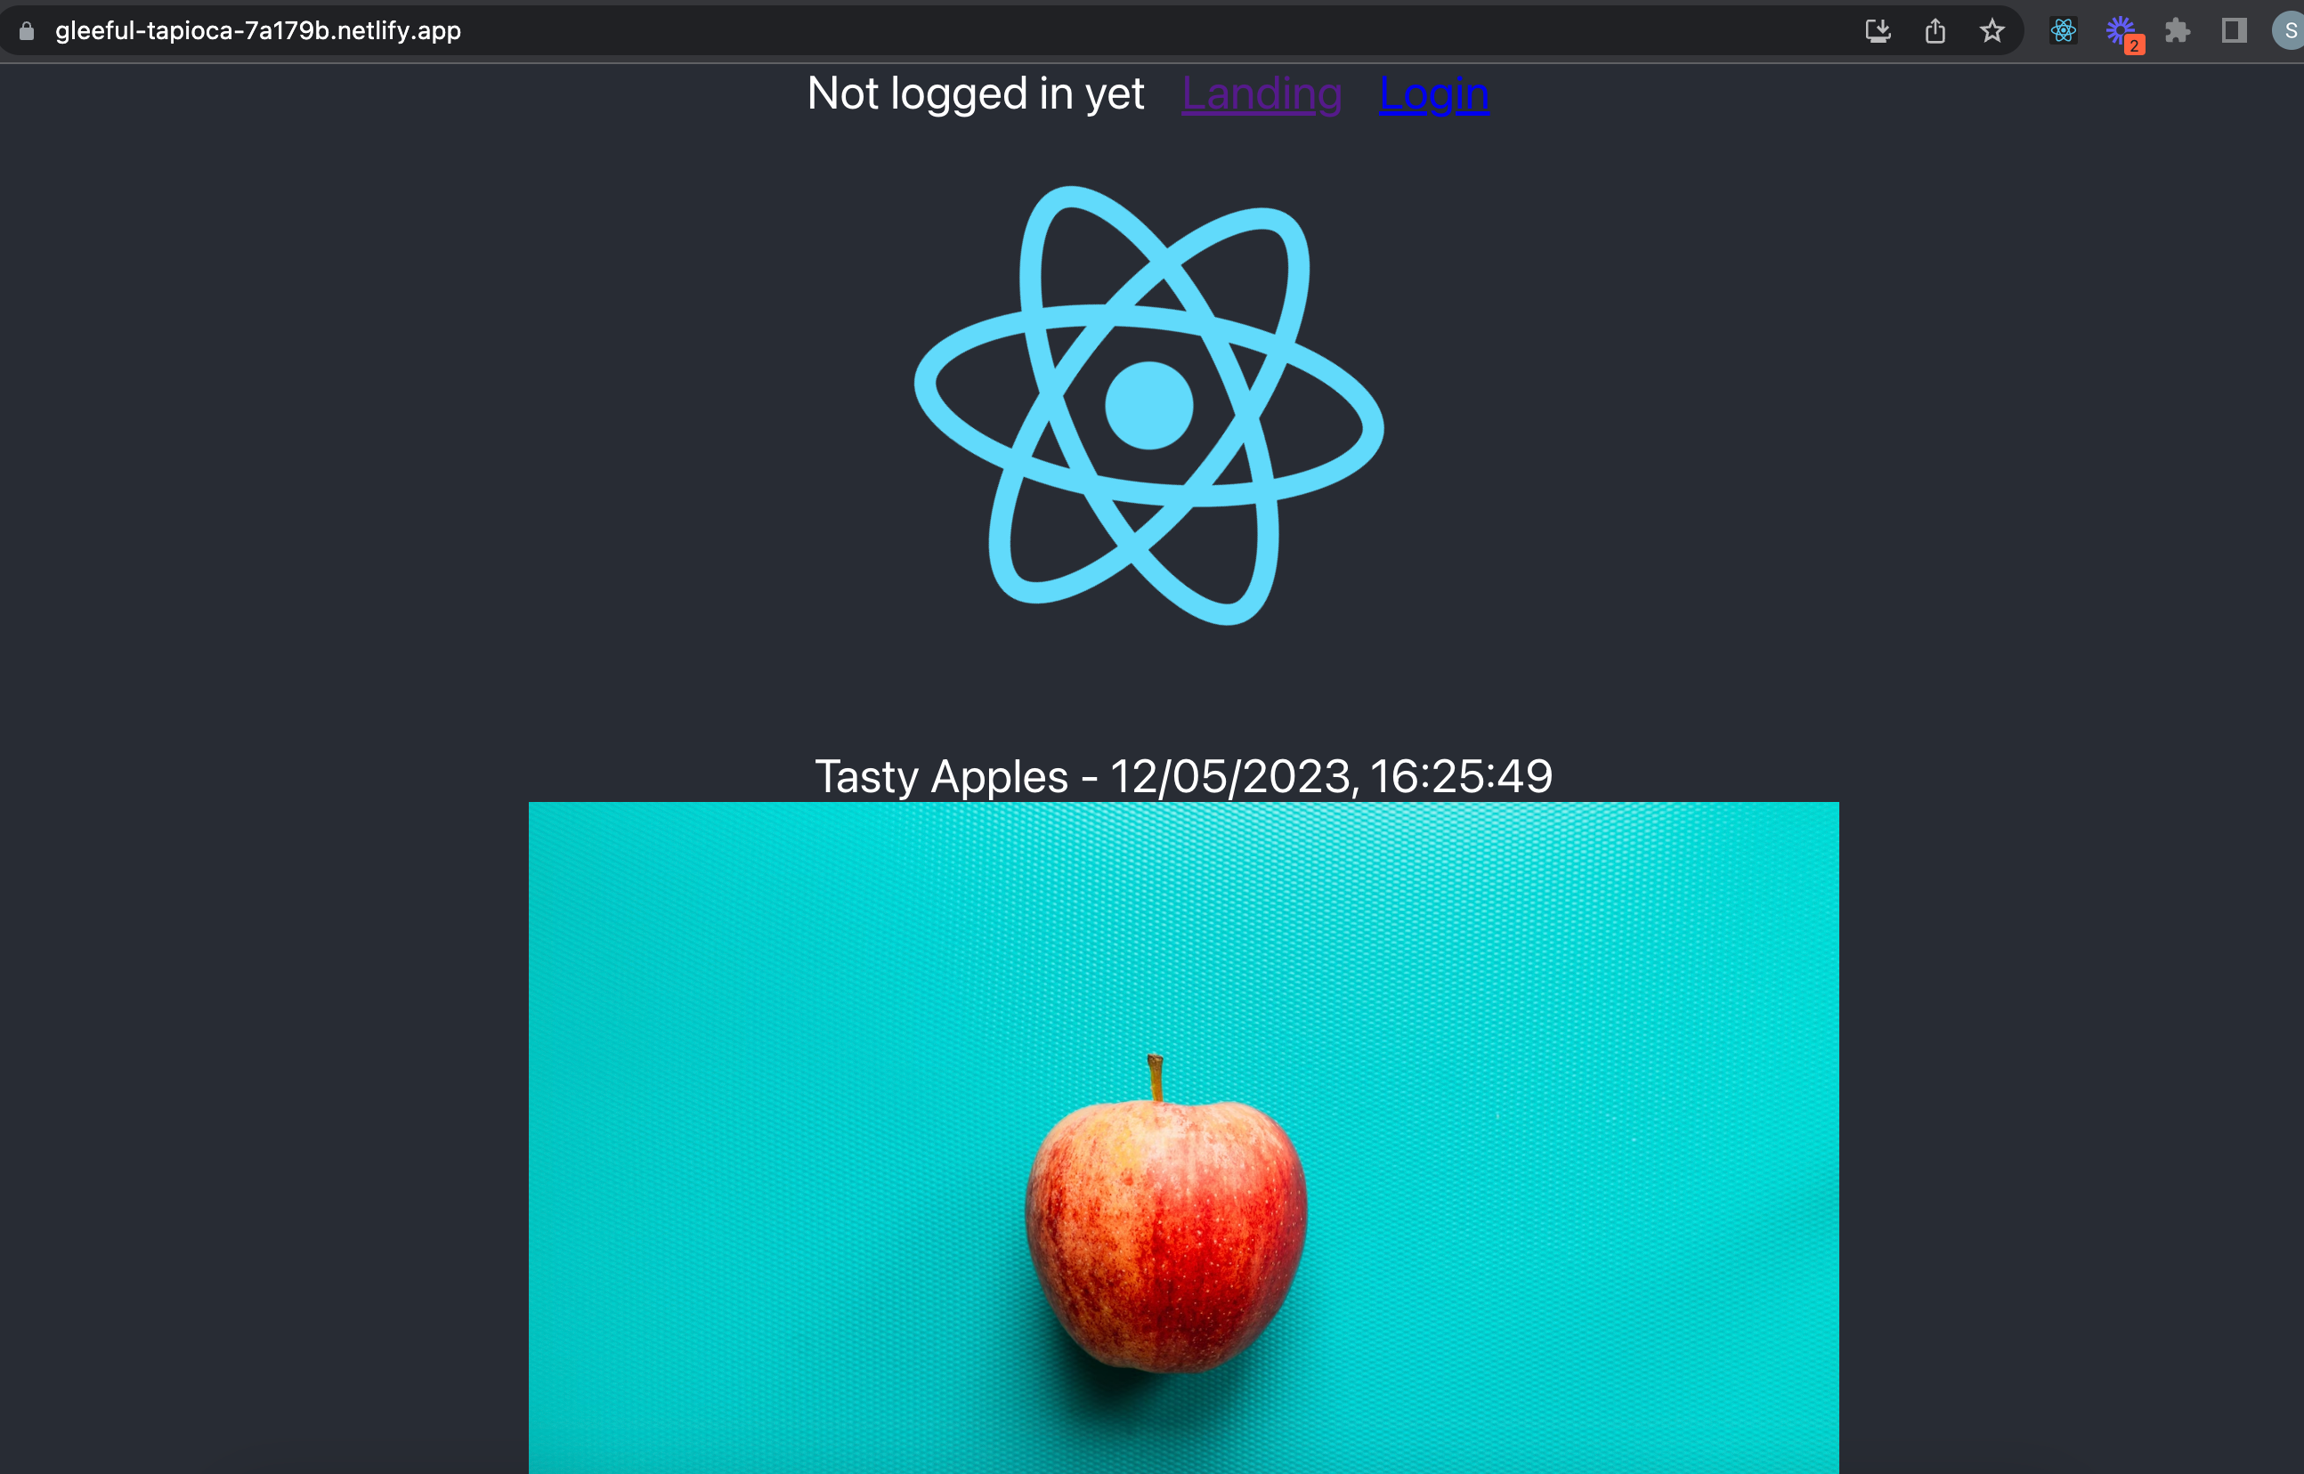The width and height of the screenshot is (2304, 1474).
Task: Click the install app icon in address bar
Action: (1877, 31)
